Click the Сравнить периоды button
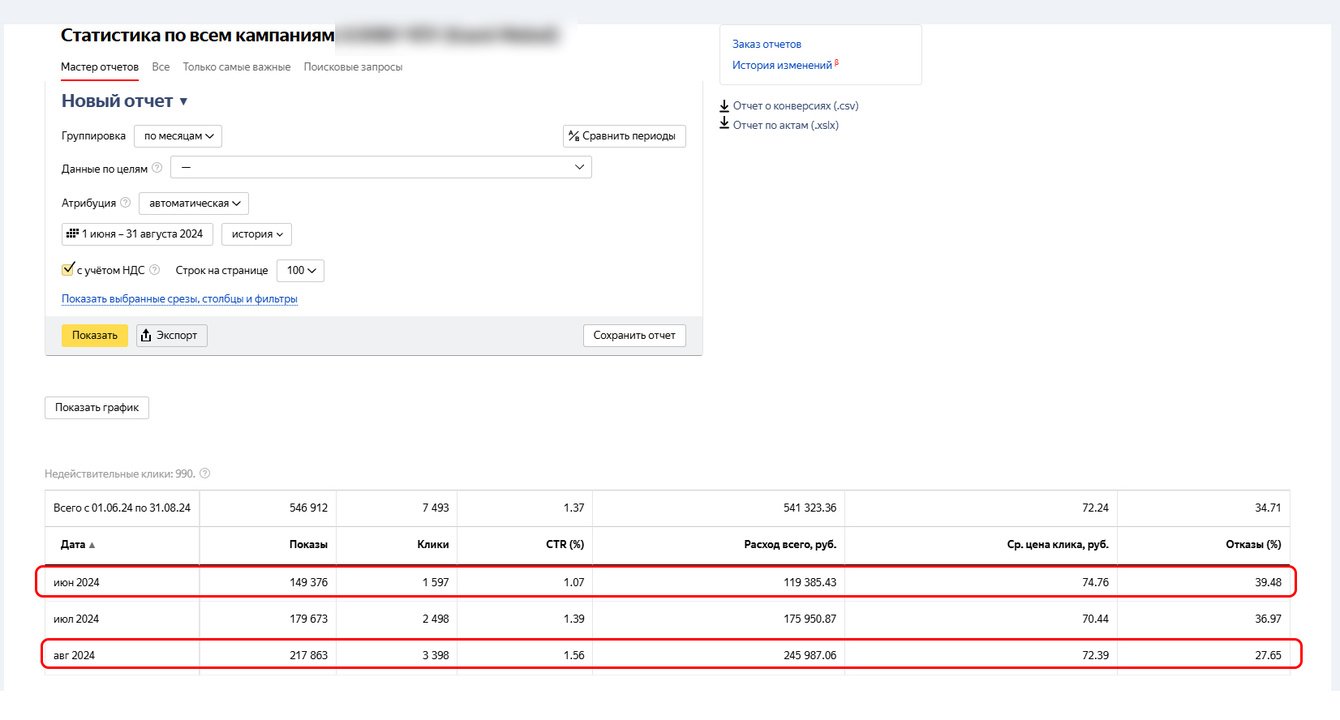Viewport: 1340px width, 720px height. coord(624,136)
